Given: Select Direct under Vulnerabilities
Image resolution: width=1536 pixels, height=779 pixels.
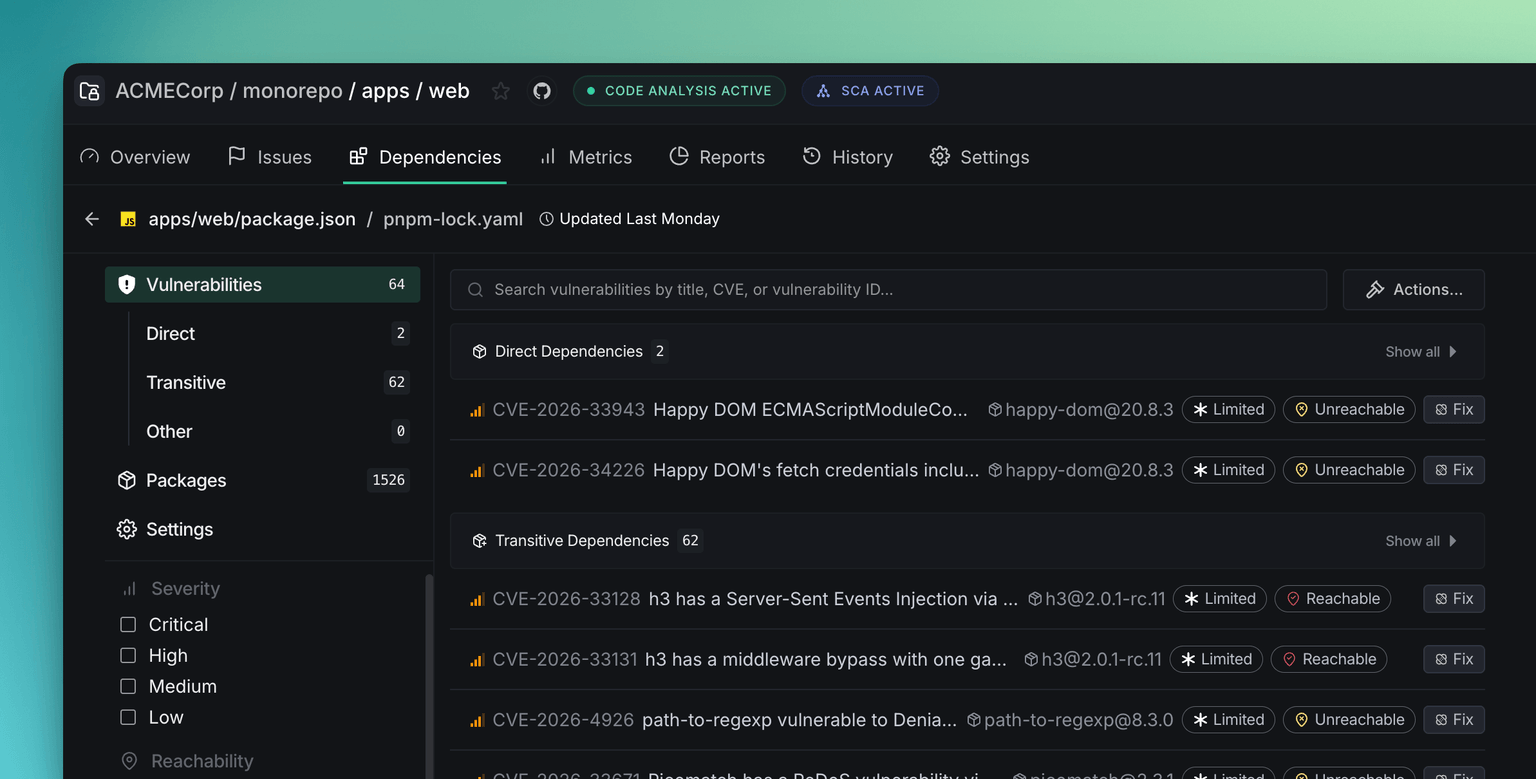Looking at the screenshot, I should tap(276, 334).
